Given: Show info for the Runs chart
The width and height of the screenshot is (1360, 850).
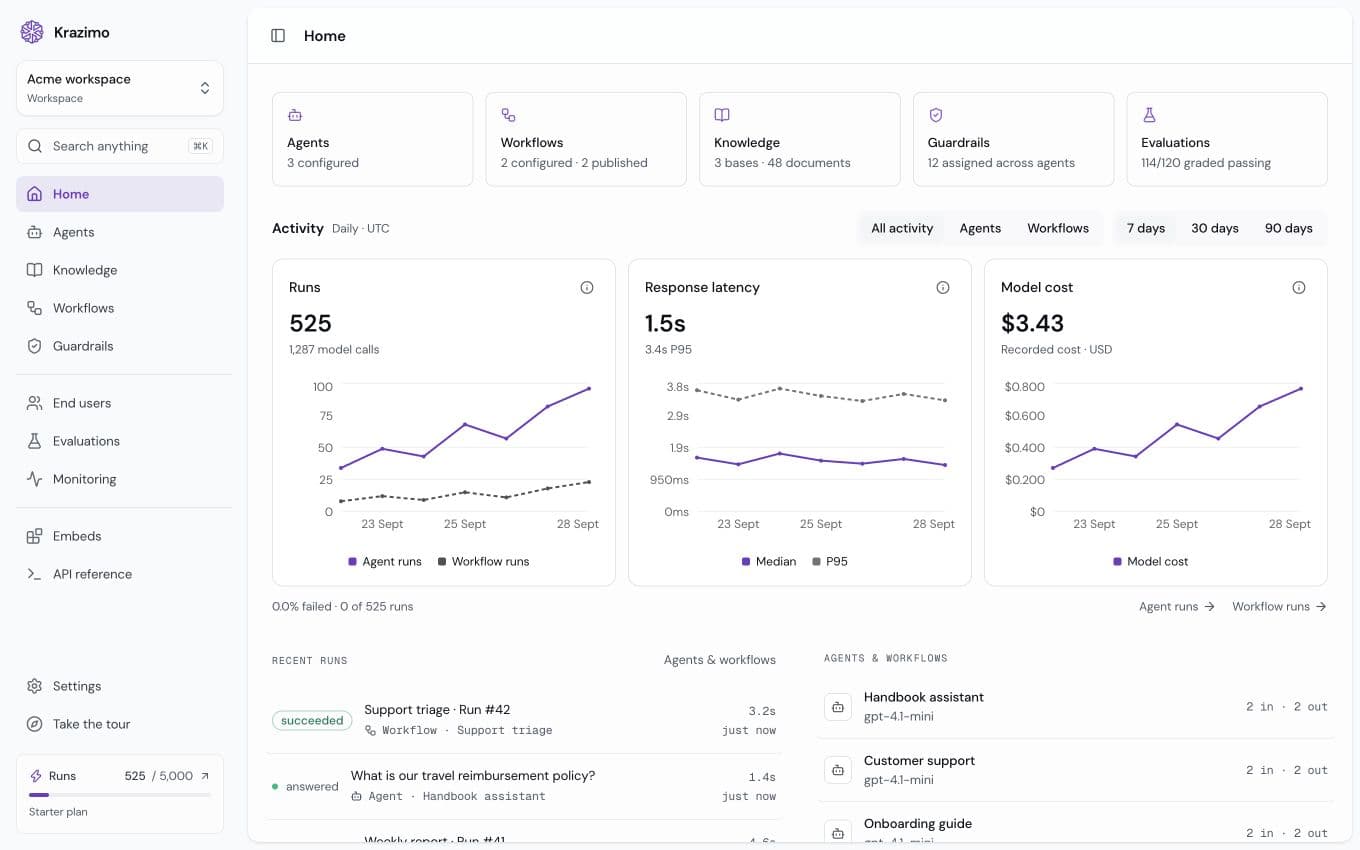Looking at the screenshot, I should (587, 287).
